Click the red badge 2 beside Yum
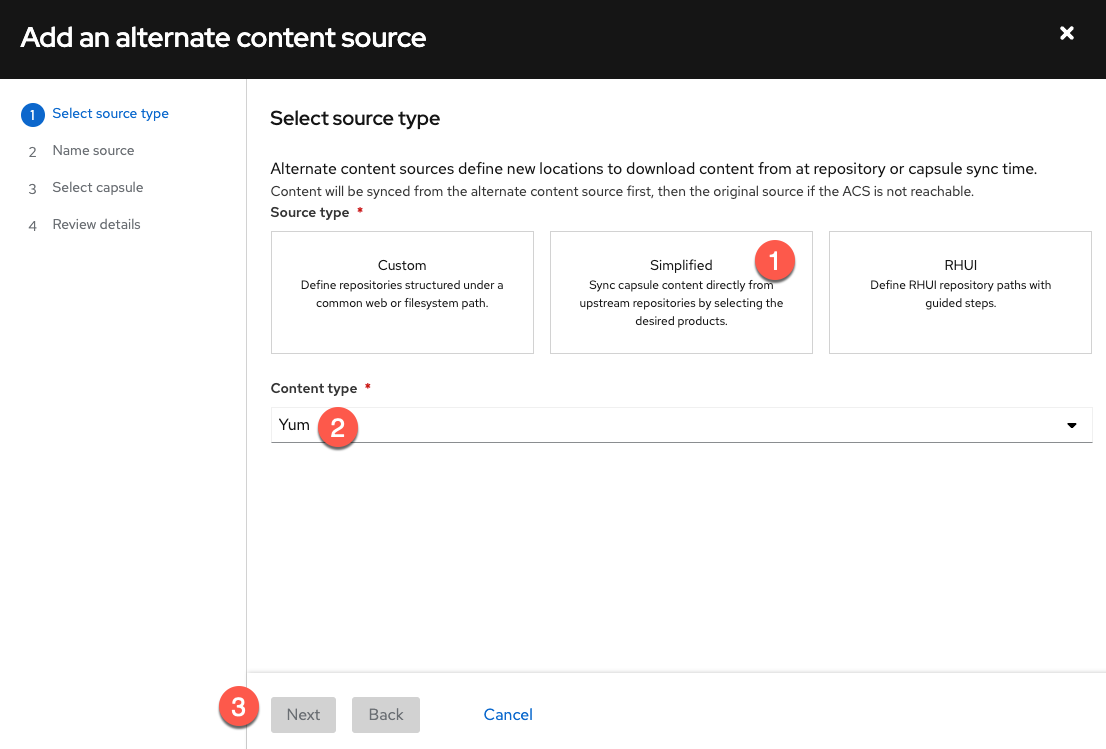This screenshot has height=749, width=1106. pos(337,428)
